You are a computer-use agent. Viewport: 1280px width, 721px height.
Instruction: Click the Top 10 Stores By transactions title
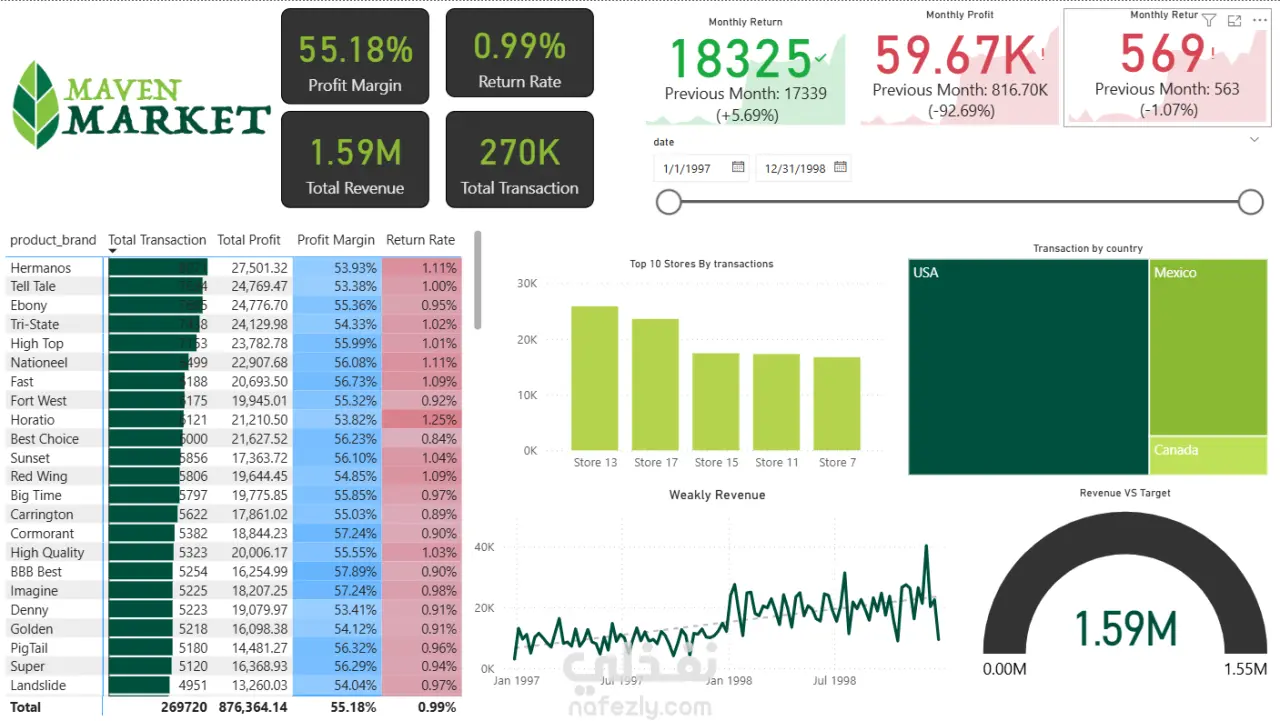click(x=701, y=264)
